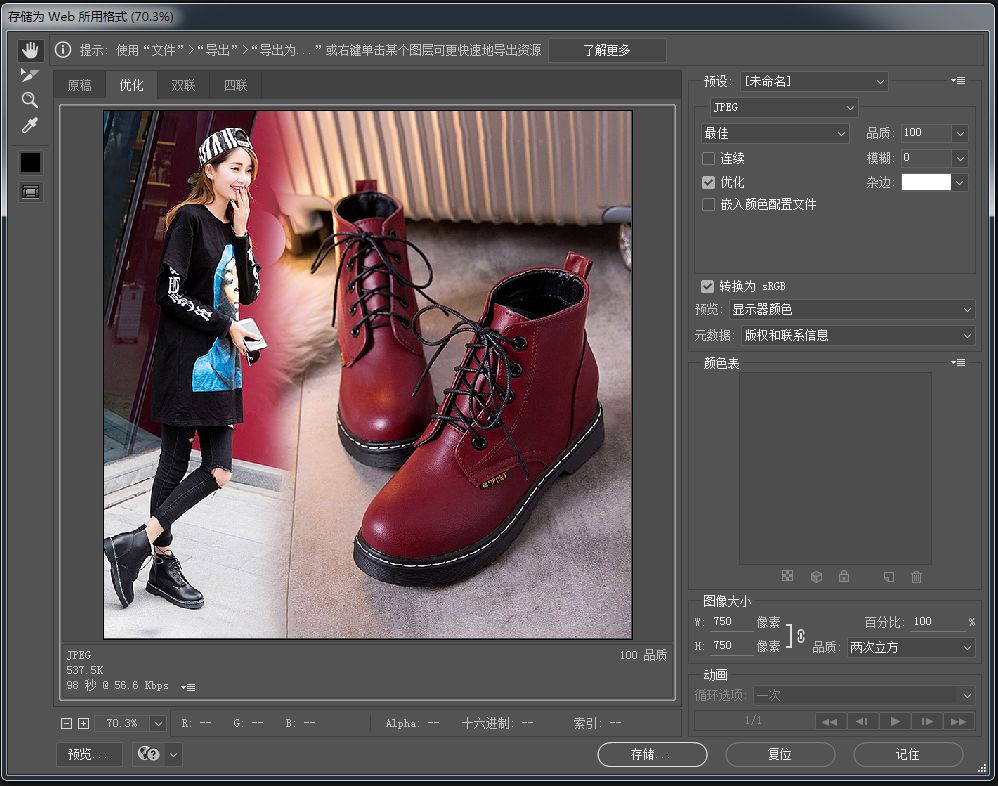Screen dimensions: 998x786
Task: Select the Slice Select tool
Action: (30, 75)
